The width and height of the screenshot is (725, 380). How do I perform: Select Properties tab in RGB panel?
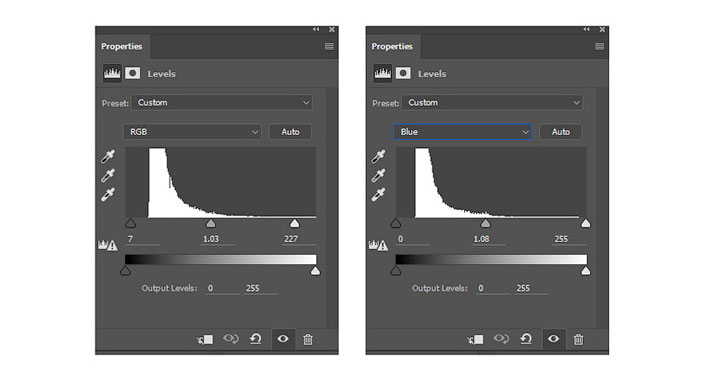click(122, 46)
